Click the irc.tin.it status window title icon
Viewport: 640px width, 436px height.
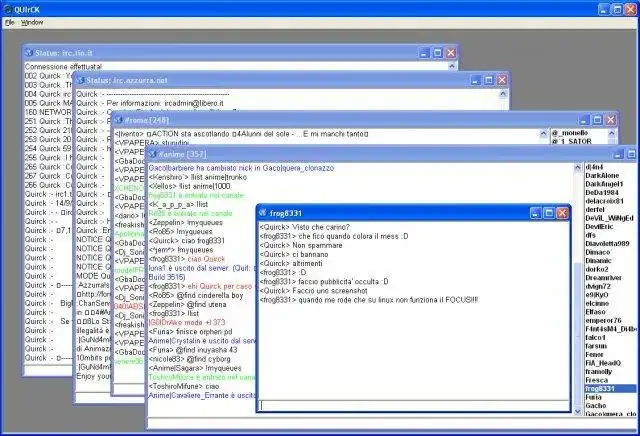(29, 53)
